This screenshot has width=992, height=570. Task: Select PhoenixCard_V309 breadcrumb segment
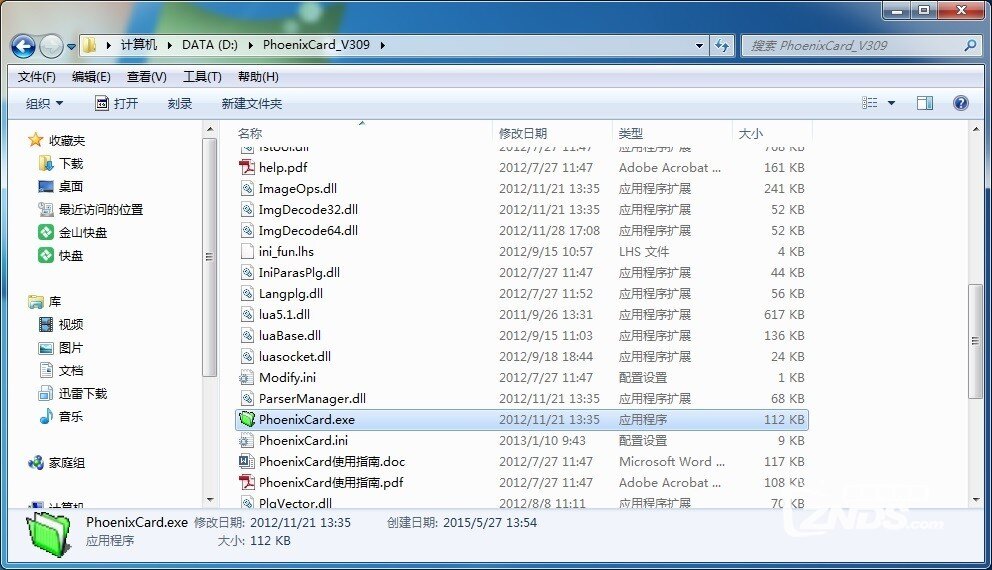(x=316, y=45)
